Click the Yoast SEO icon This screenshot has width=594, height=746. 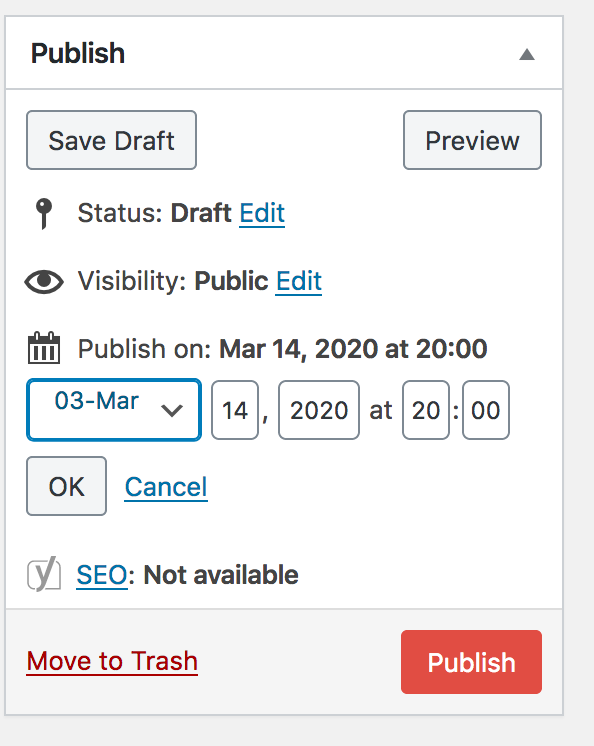point(44,574)
